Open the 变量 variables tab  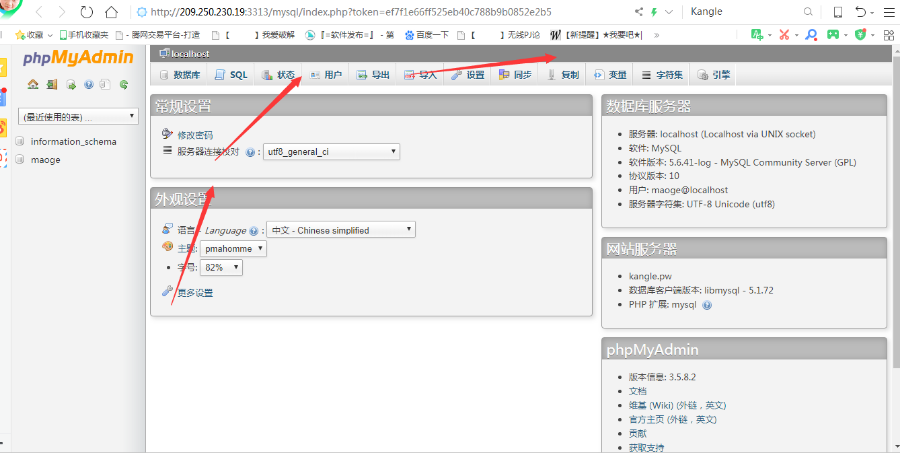(610, 75)
